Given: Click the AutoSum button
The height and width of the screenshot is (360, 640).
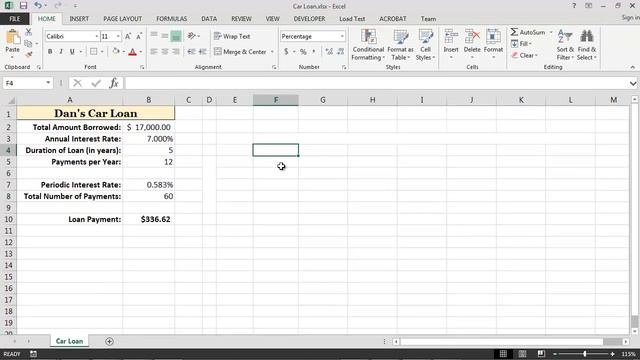Looking at the screenshot, I should [x=528, y=32].
